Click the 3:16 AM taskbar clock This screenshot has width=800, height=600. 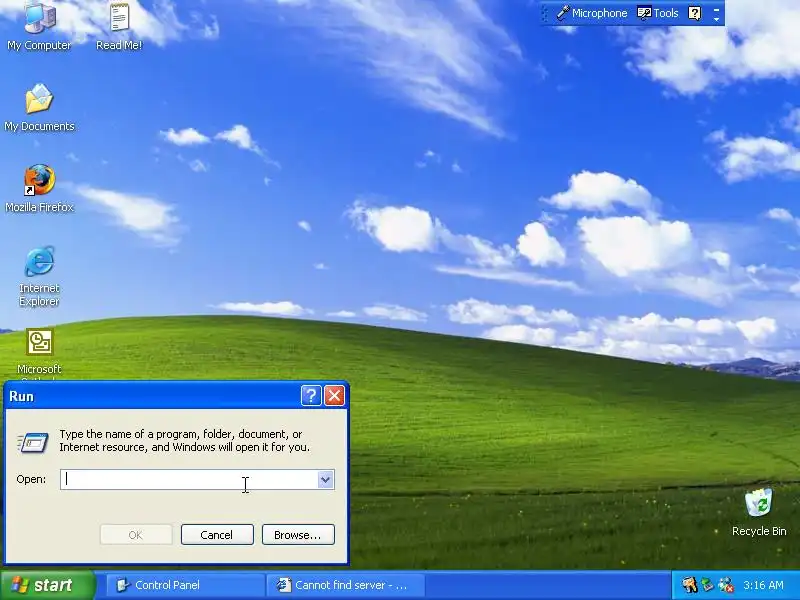tap(763, 585)
